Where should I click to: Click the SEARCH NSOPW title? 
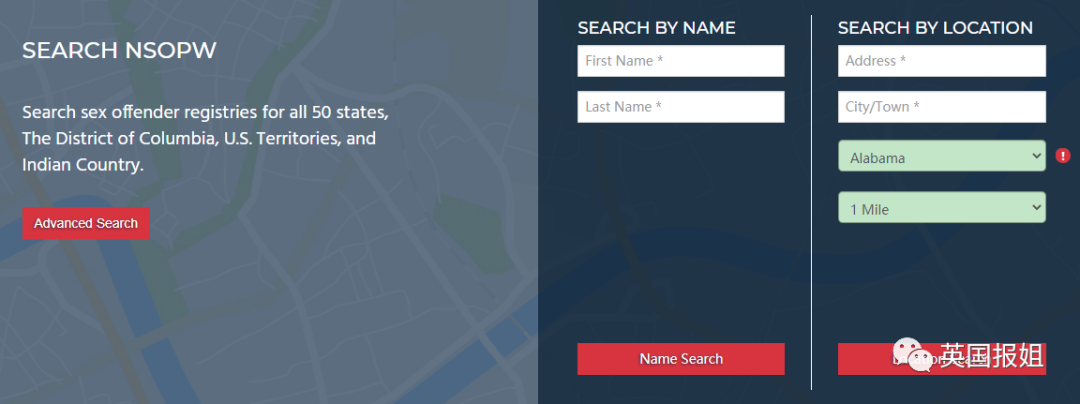point(119,50)
